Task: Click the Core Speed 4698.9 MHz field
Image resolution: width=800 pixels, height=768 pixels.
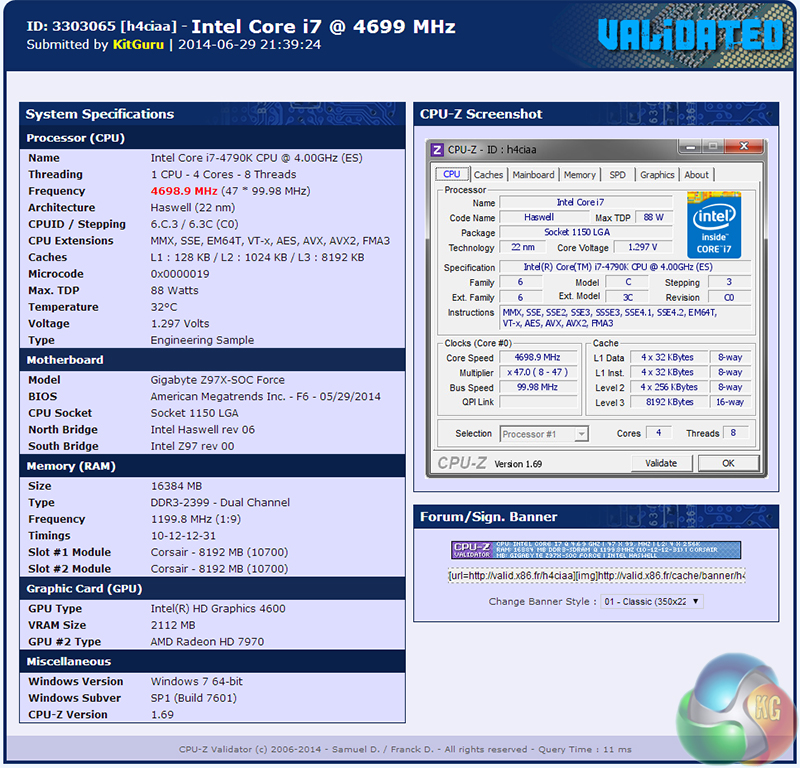Action: tap(538, 357)
